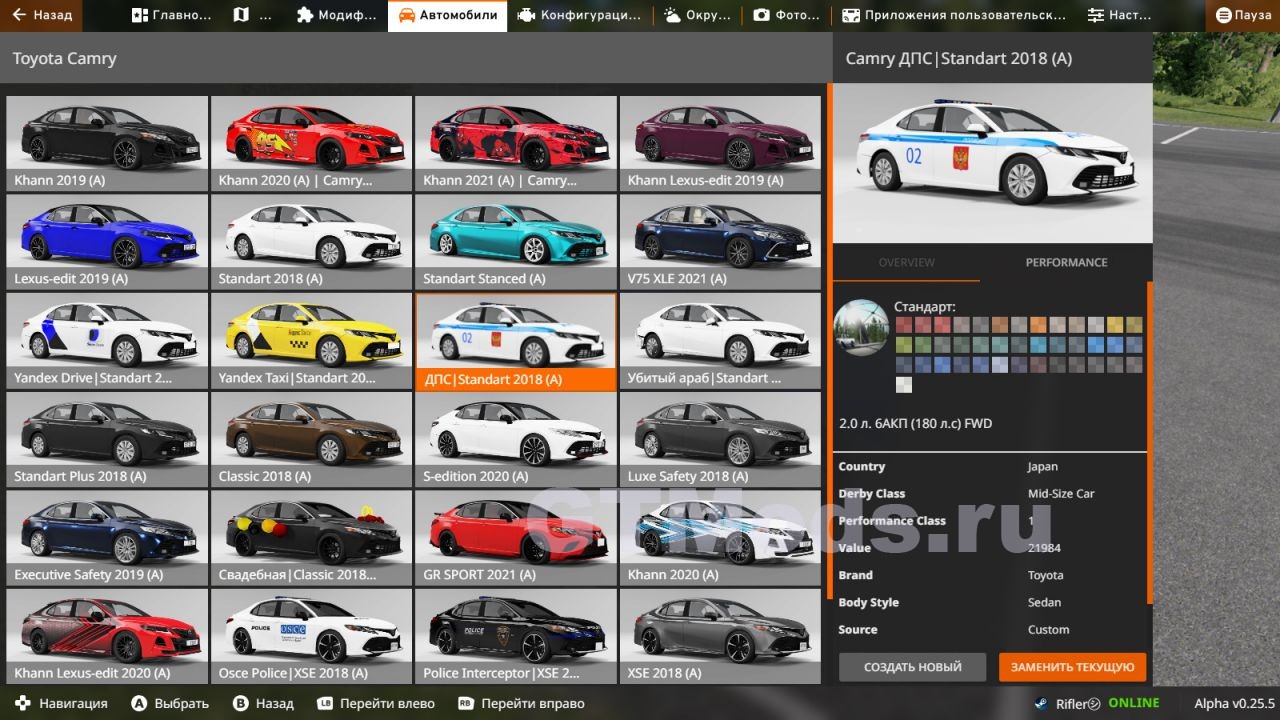Select yellow Yandex Taxi|Standart configuration
The width and height of the screenshot is (1280, 720).
click(x=311, y=341)
